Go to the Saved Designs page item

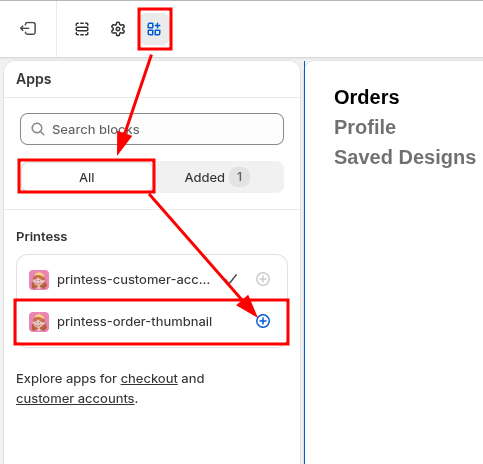click(405, 157)
